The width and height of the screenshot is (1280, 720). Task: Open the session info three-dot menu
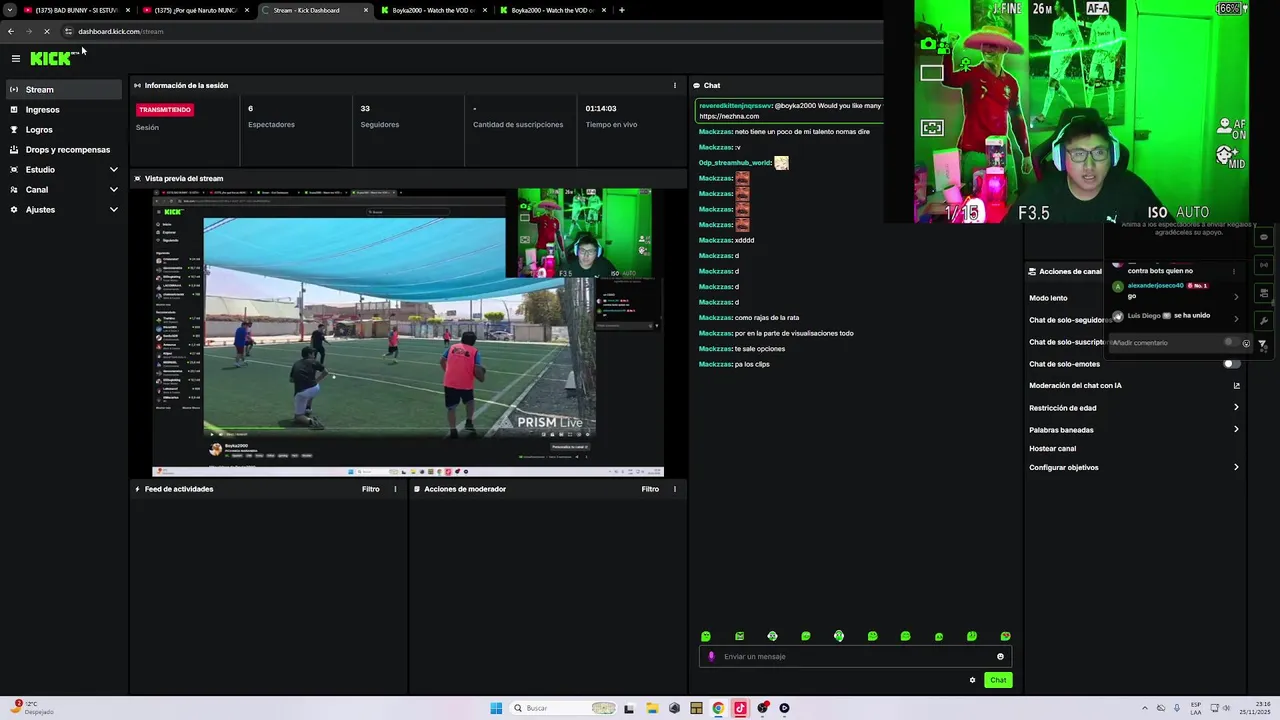(x=675, y=85)
